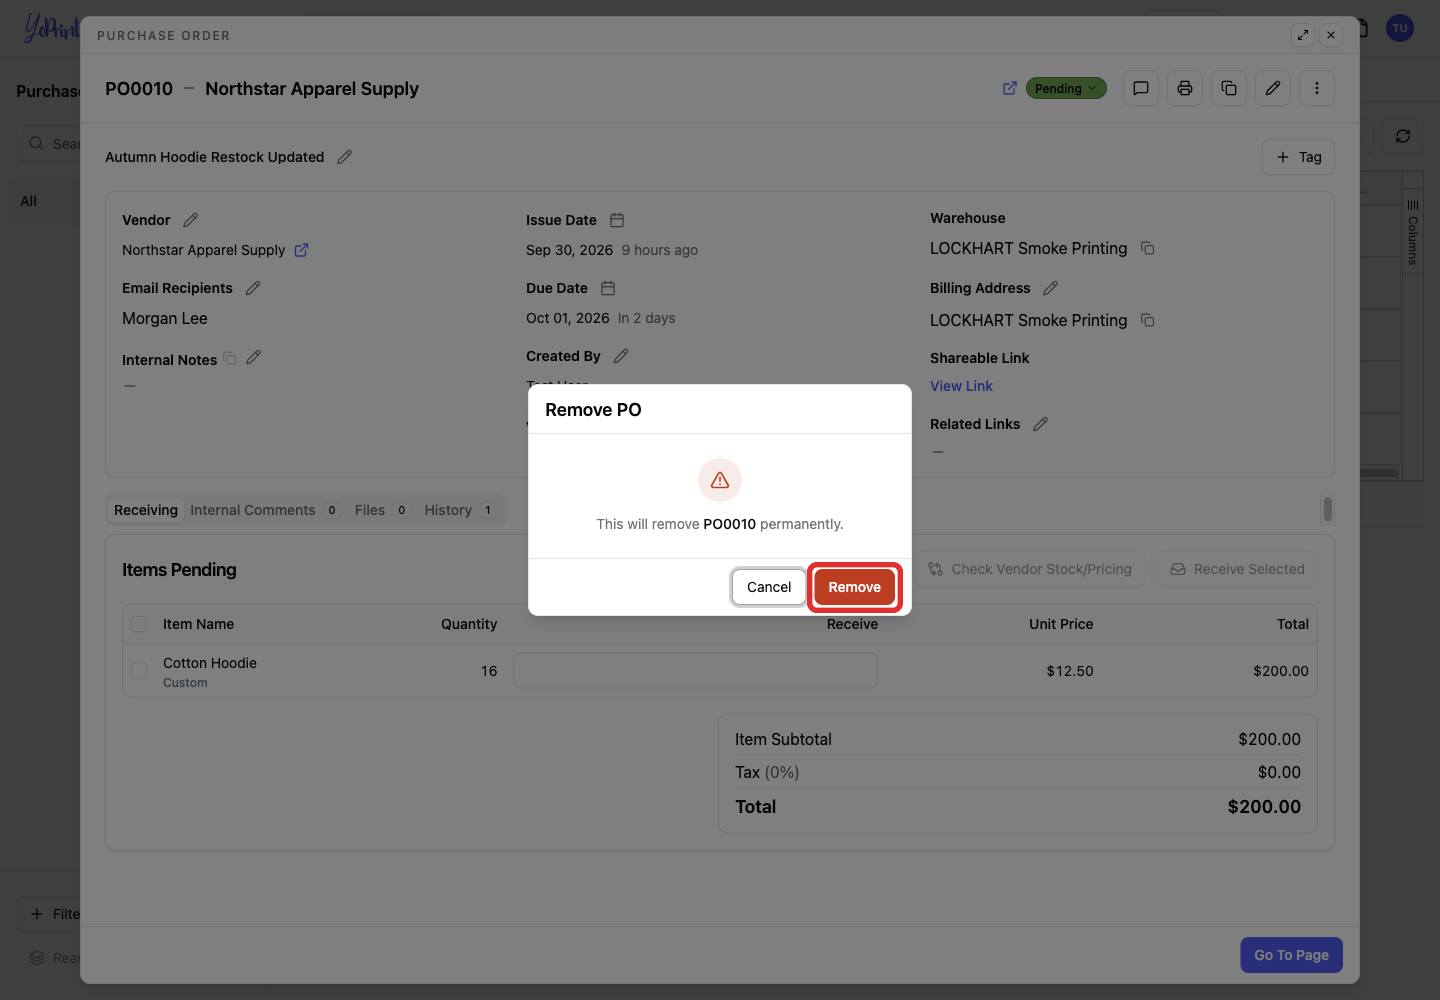Click the duplicate PO icon in header
Viewport: 1440px width, 1000px height.
[1229, 88]
